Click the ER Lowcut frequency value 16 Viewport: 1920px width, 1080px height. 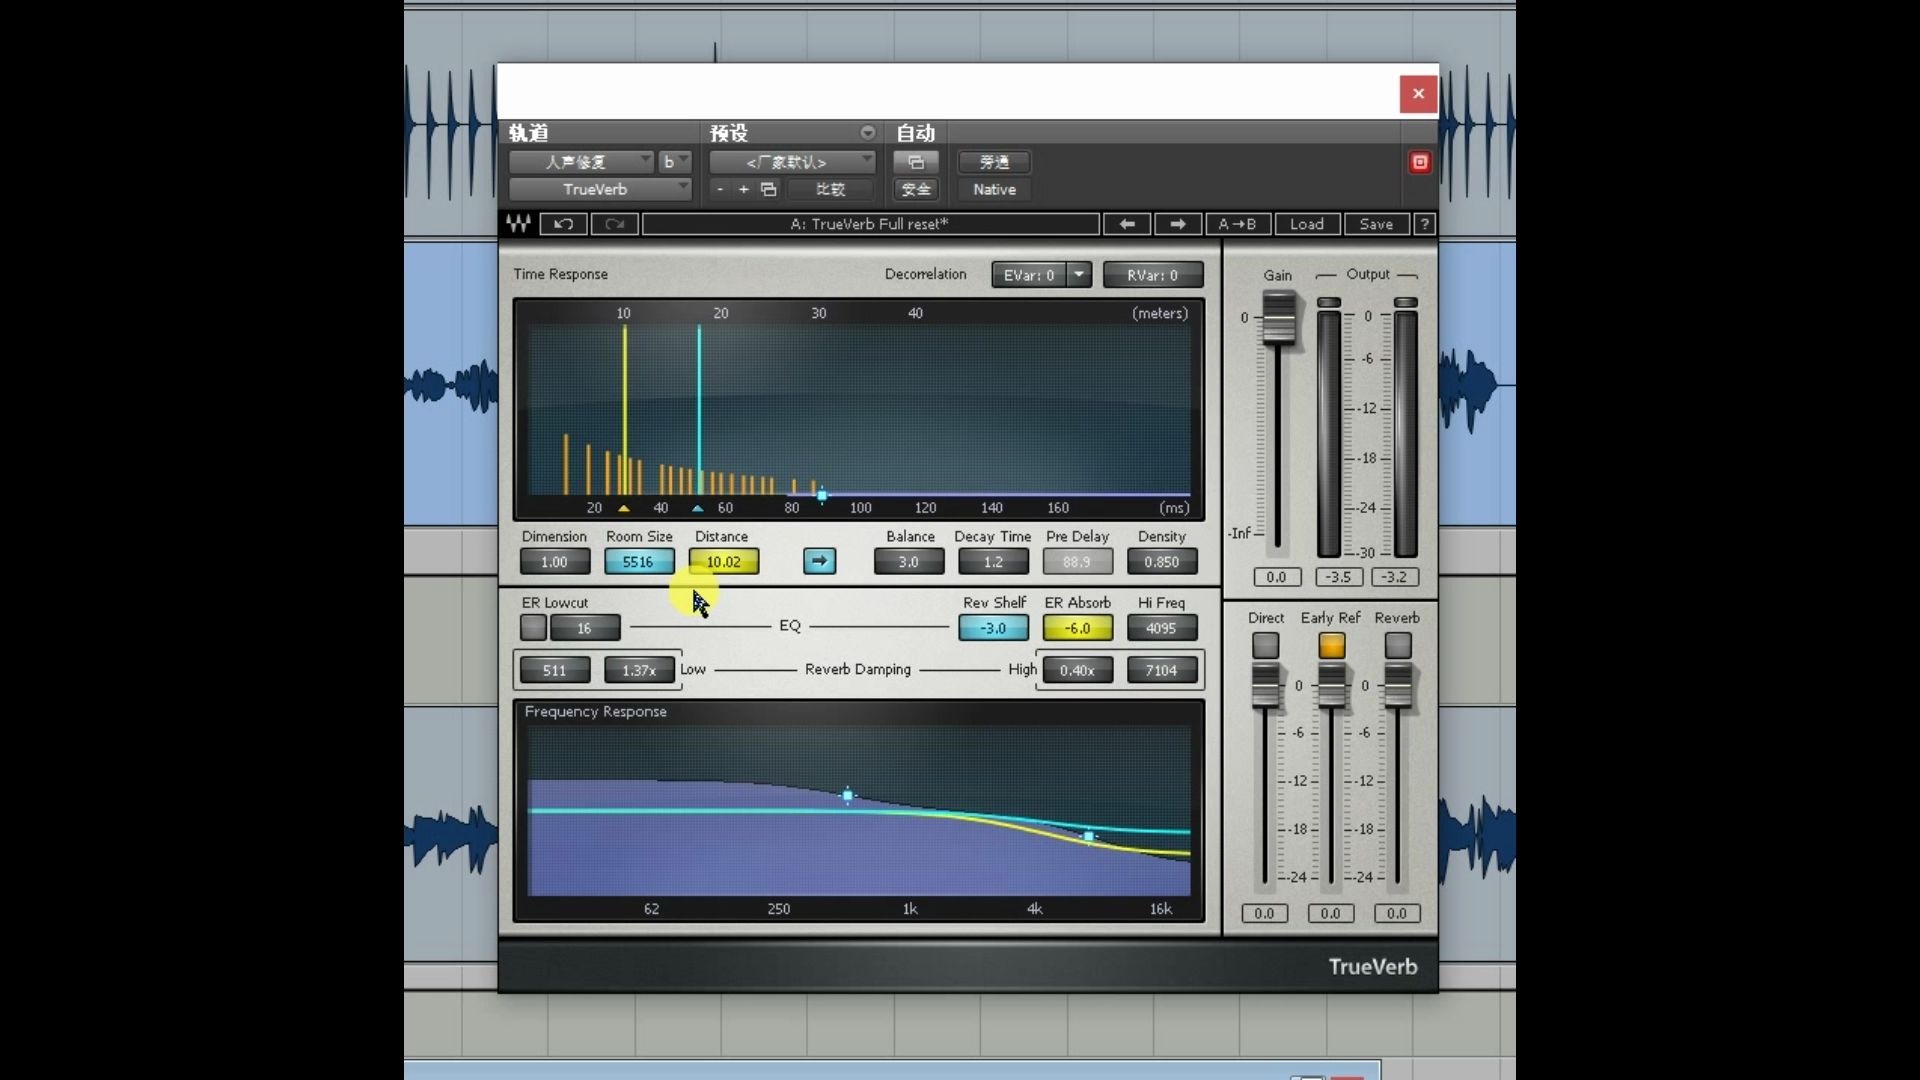(584, 628)
